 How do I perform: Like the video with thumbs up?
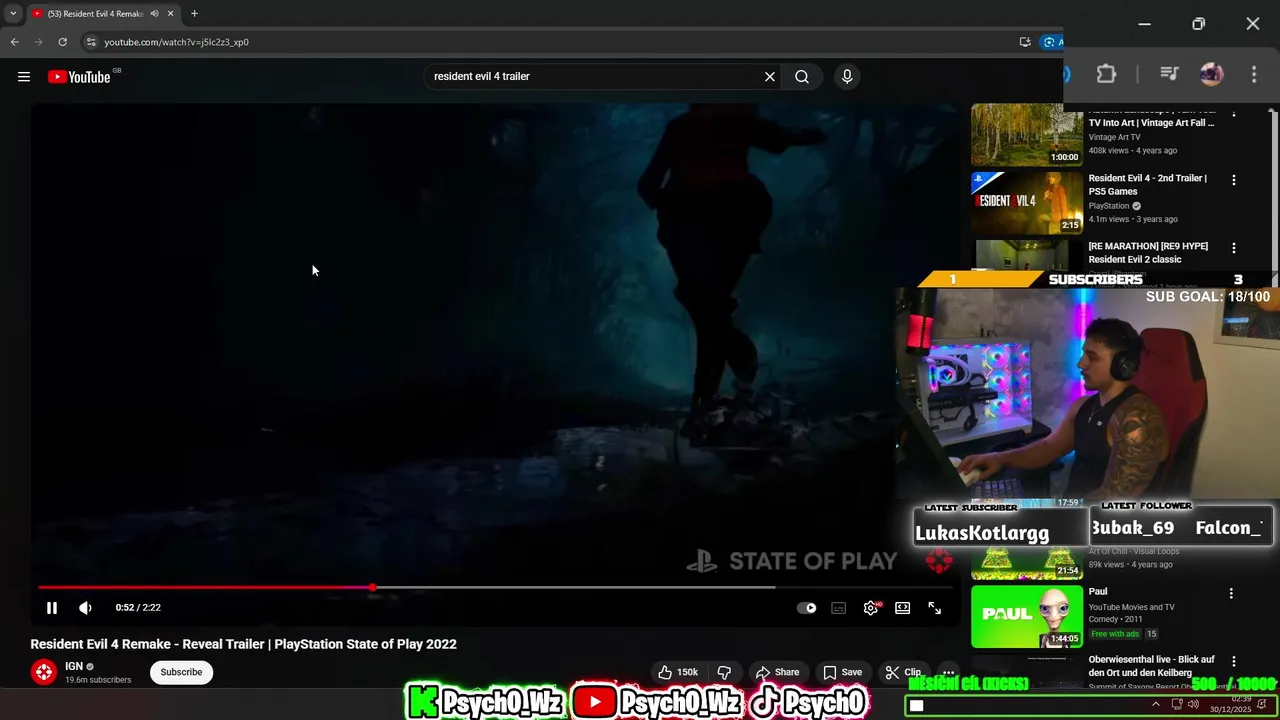677,672
